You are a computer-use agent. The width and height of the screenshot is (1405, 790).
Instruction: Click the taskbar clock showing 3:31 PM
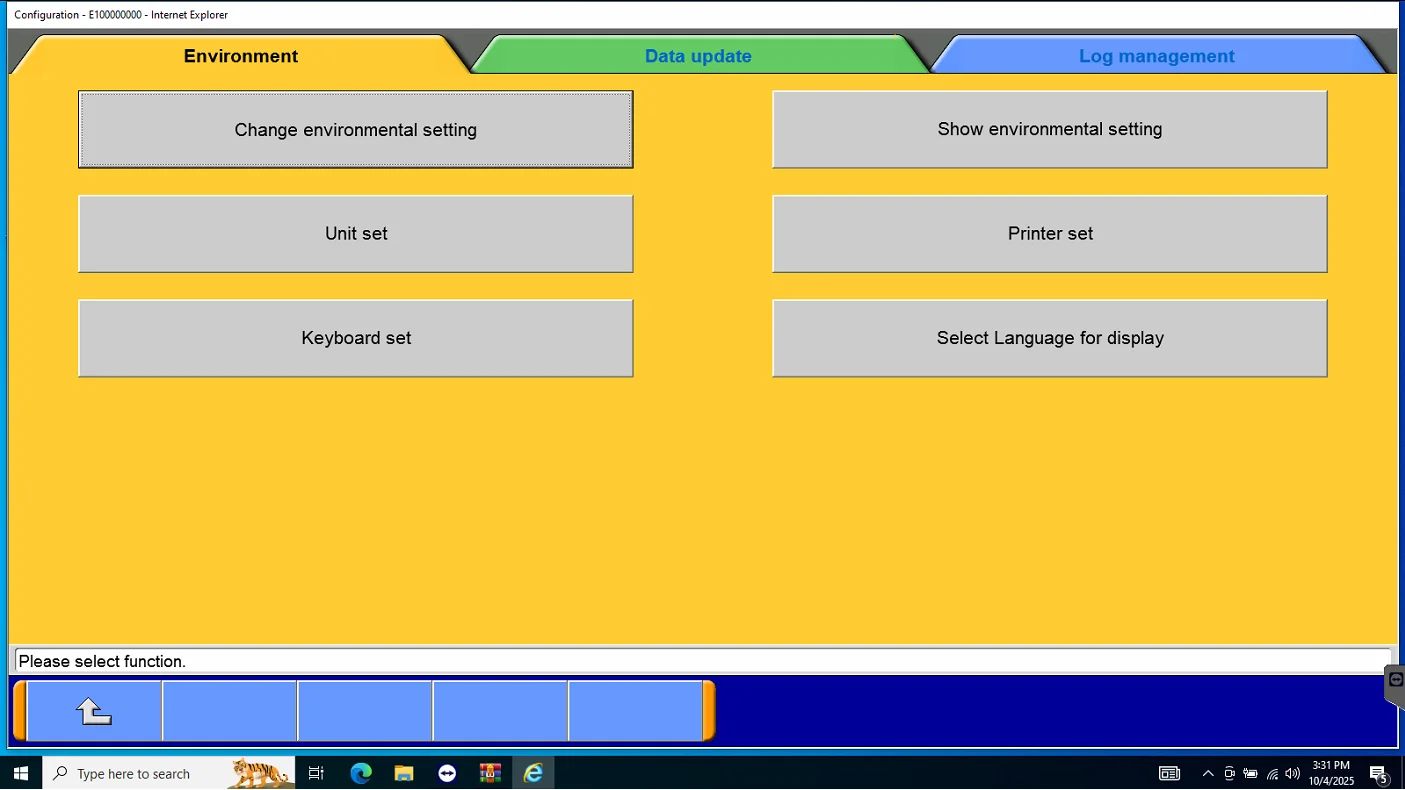(1331, 773)
